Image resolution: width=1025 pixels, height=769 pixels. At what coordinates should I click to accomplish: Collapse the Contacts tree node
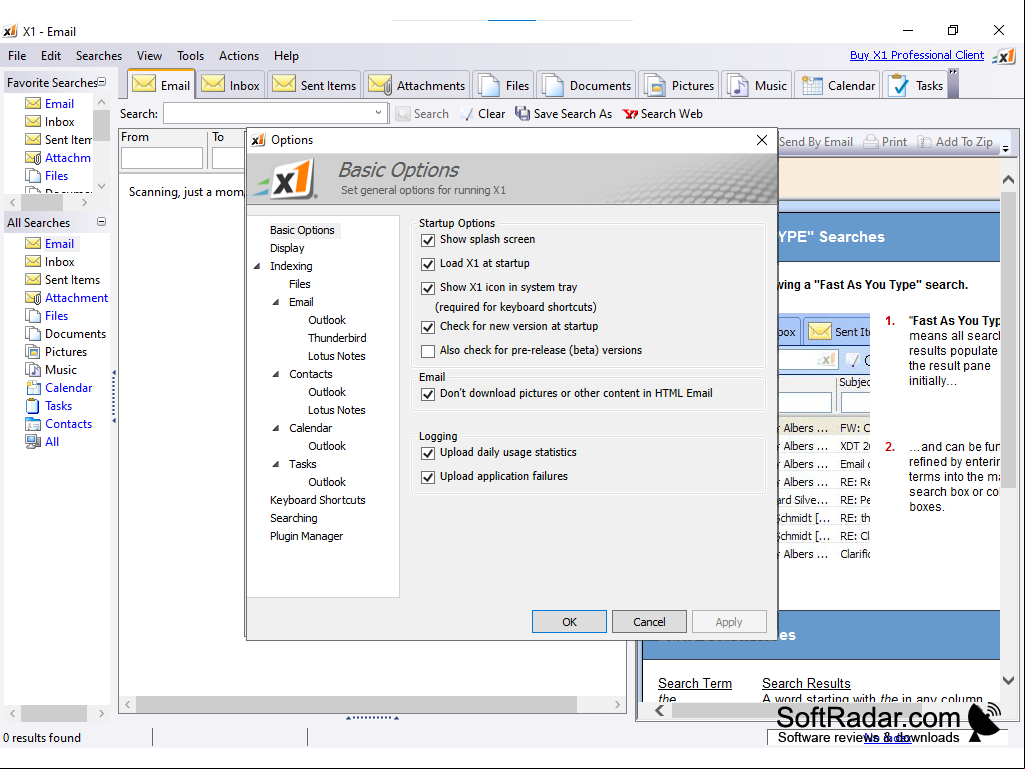click(276, 374)
